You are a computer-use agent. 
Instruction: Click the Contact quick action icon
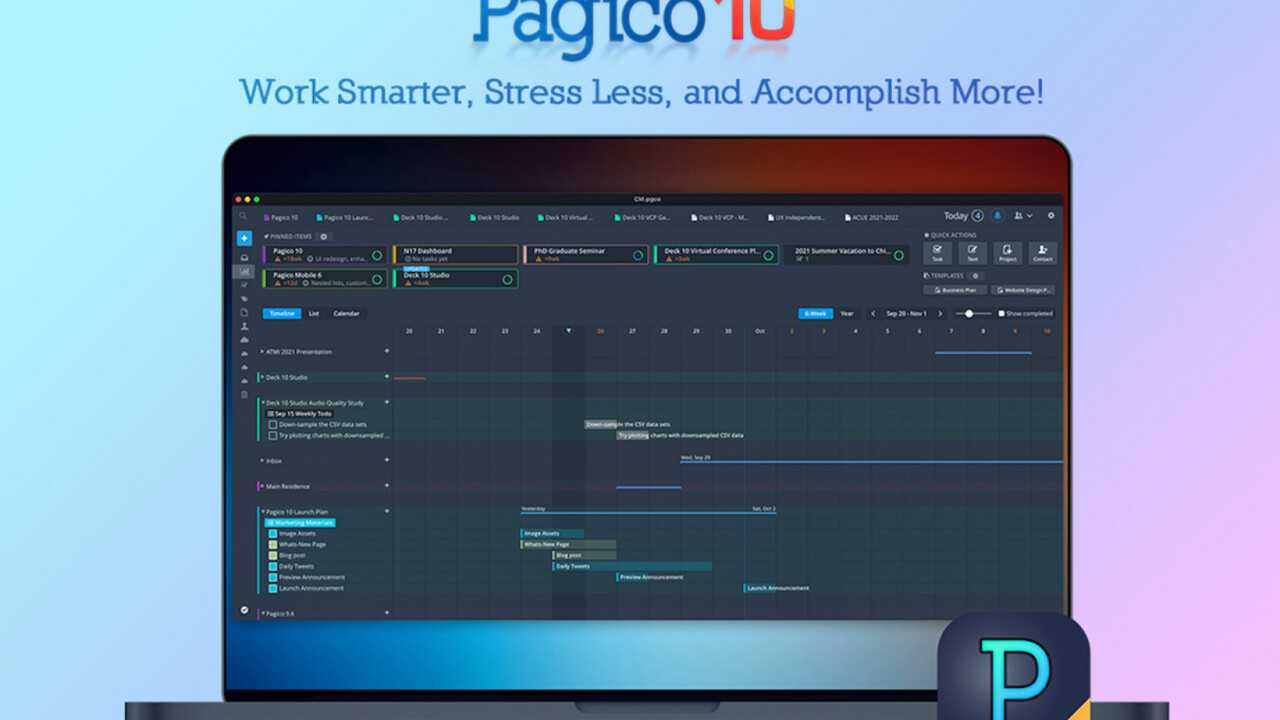(1043, 253)
